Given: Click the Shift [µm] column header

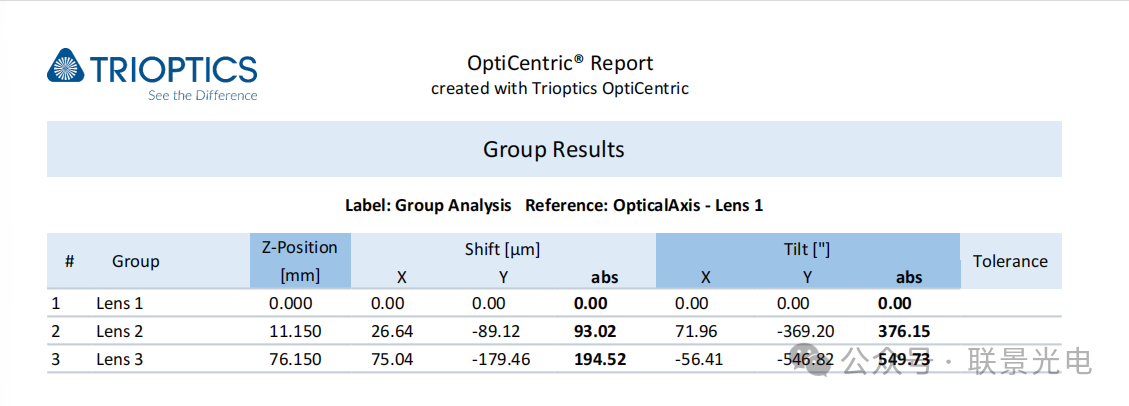Looking at the screenshot, I should pos(503,249).
